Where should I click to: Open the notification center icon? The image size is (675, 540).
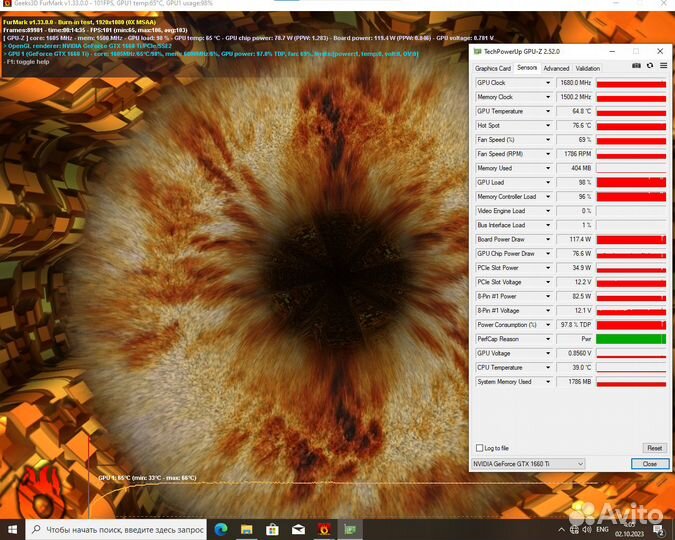click(659, 530)
